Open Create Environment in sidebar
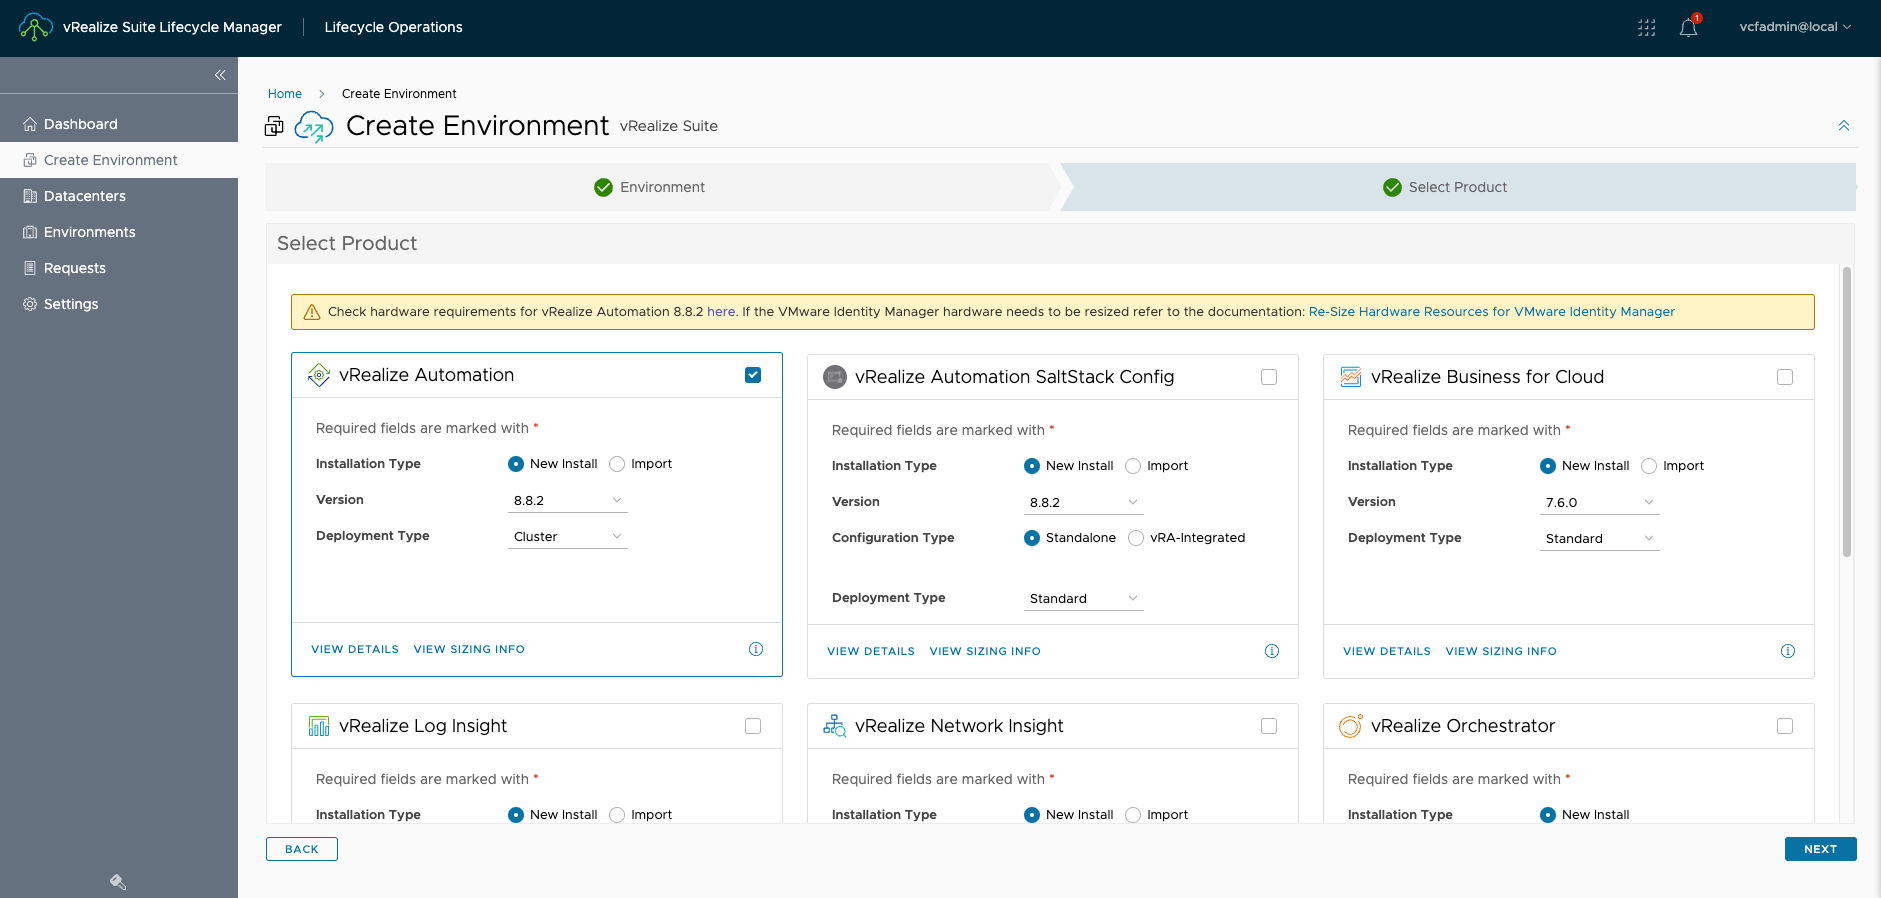Viewport: 1881px width, 898px height. click(119, 160)
